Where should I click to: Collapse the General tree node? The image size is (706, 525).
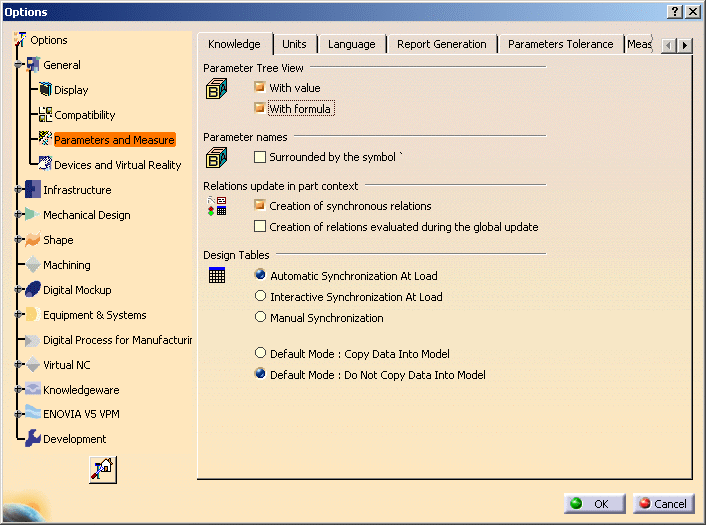18,65
